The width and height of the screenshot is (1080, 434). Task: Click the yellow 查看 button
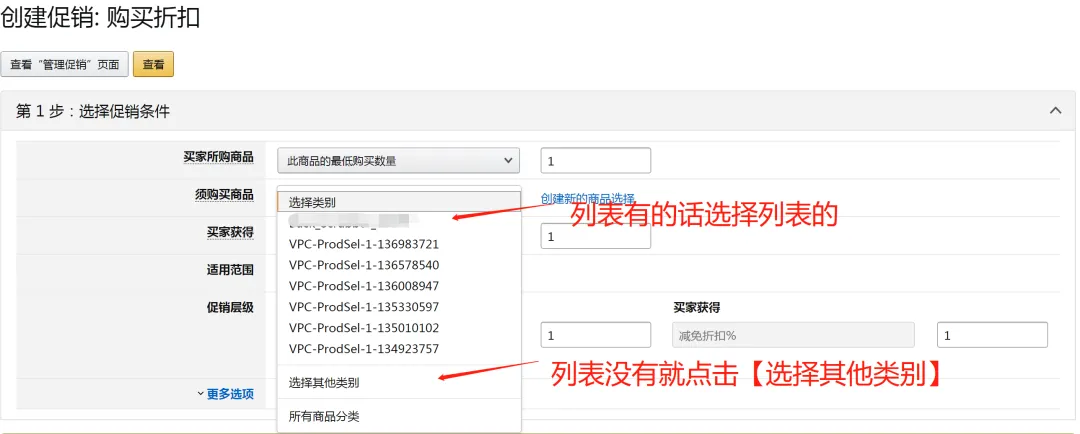[x=153, y=65]
